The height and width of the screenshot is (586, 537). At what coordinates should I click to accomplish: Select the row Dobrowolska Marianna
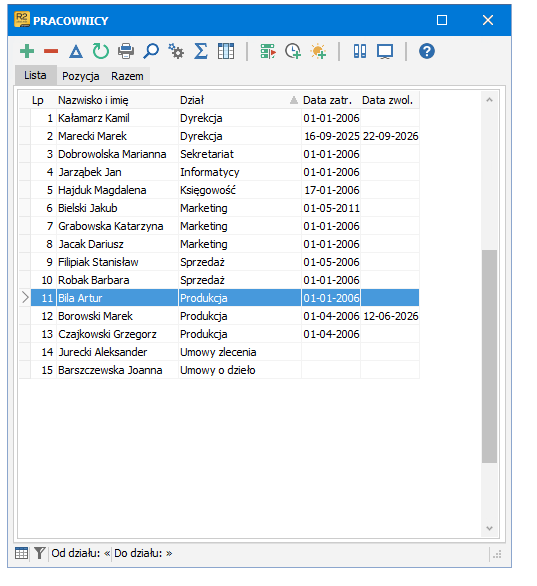pos(219,154)
